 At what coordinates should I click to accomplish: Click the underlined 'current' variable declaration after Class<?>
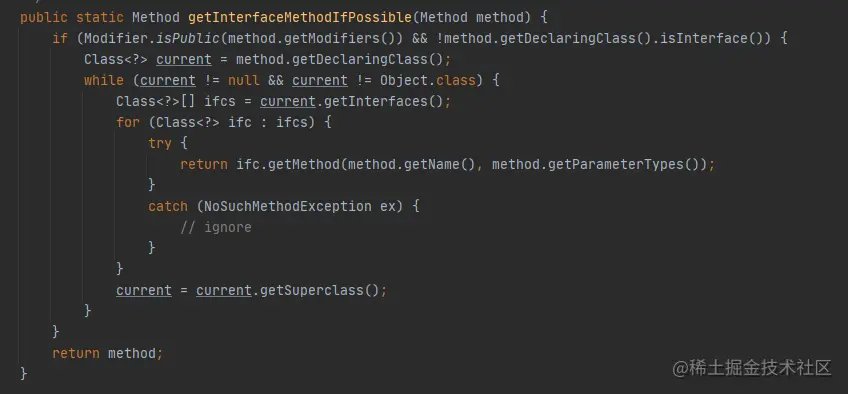[184, 59]
